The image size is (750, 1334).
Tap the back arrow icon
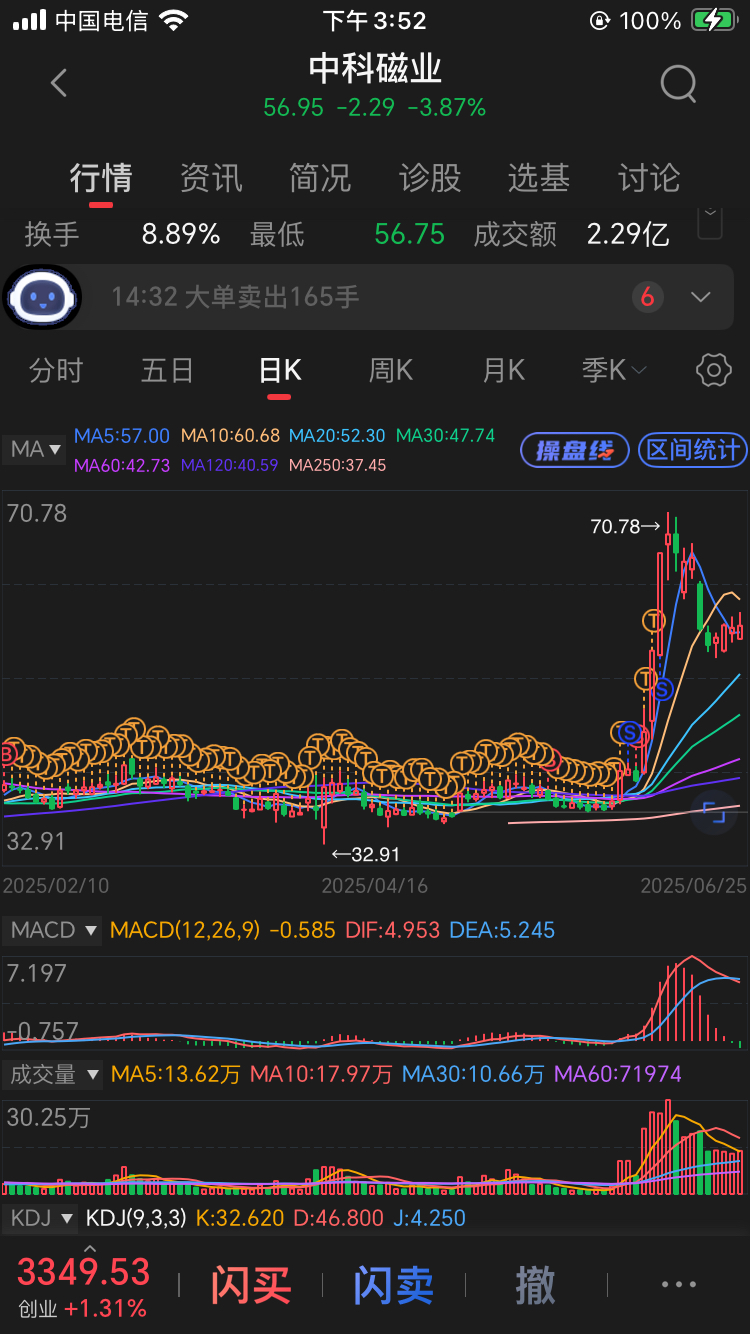59,83
